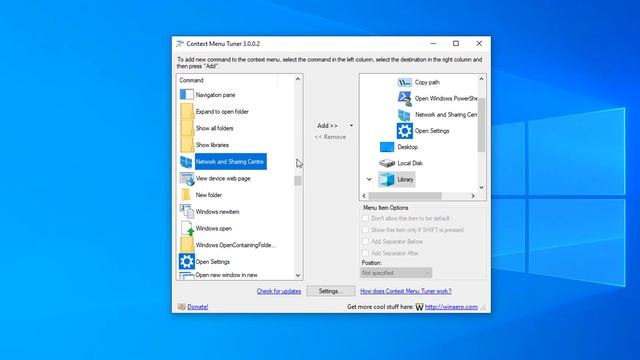Select the View device web page text
Screen dimensions: 640x360
pyautogui.click(x=223, y=178)
